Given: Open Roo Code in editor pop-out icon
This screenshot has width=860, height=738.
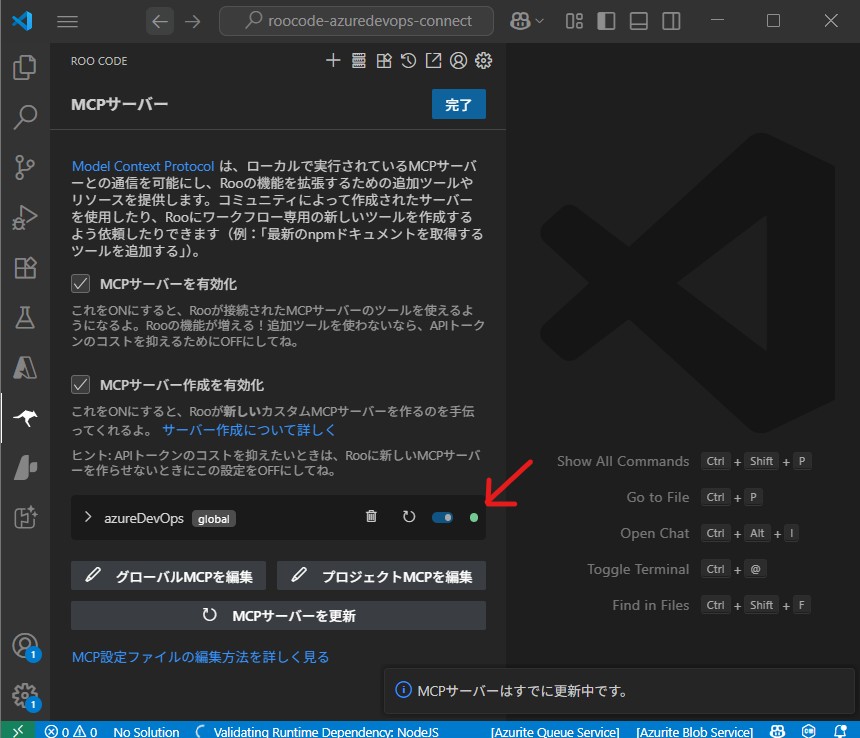Looking at the screenshot, I should [x=433, y=60].
